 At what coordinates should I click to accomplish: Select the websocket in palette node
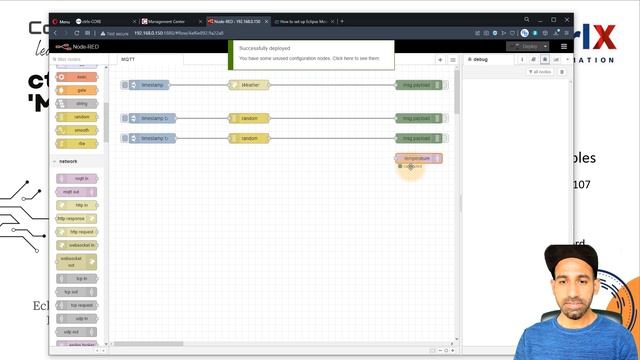77,245
